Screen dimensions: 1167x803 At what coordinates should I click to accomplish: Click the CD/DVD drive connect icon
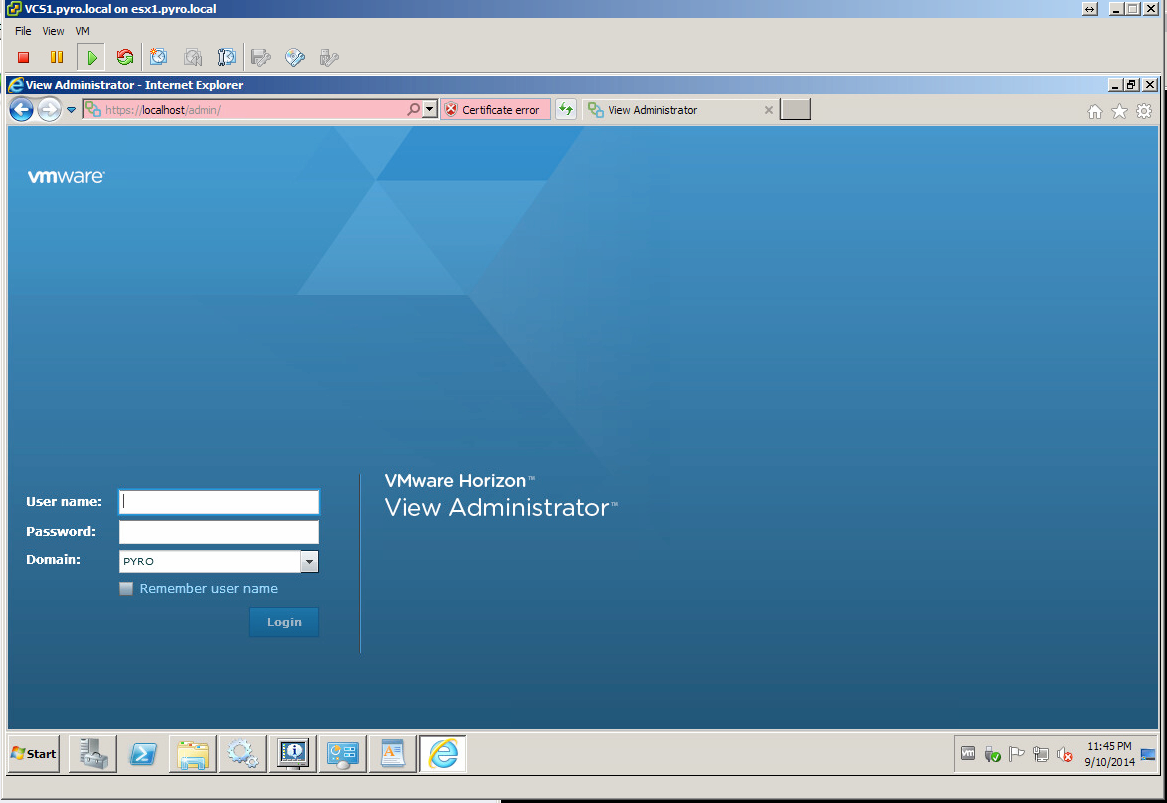[x=294, y=58]
